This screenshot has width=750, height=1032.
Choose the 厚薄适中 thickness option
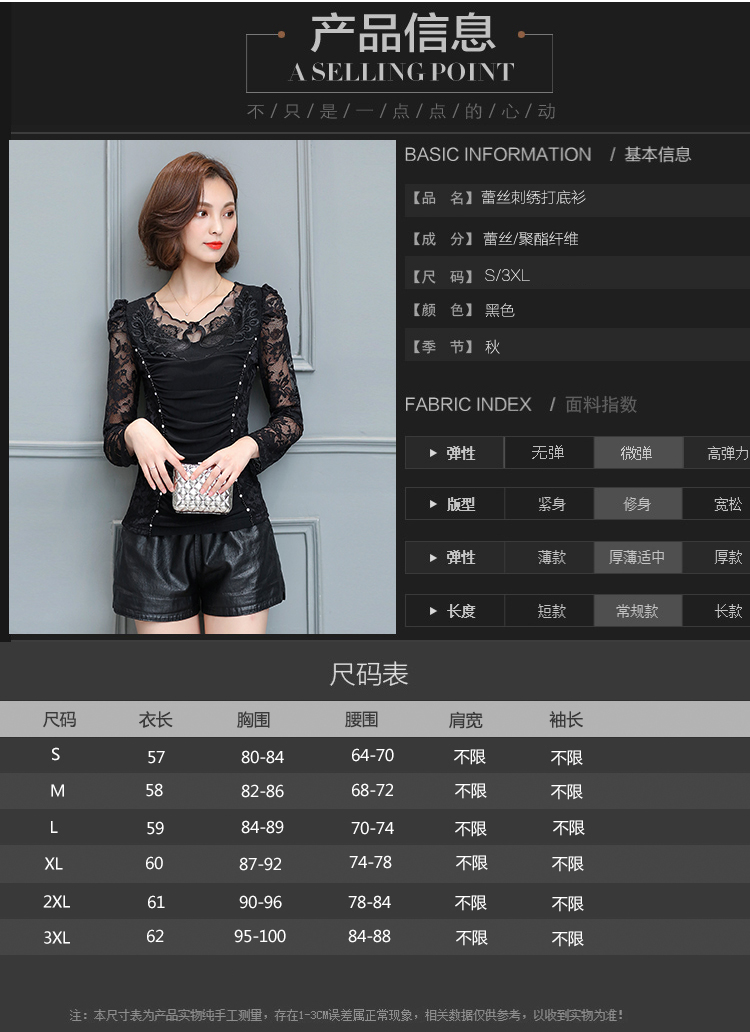tap(637, 557)
